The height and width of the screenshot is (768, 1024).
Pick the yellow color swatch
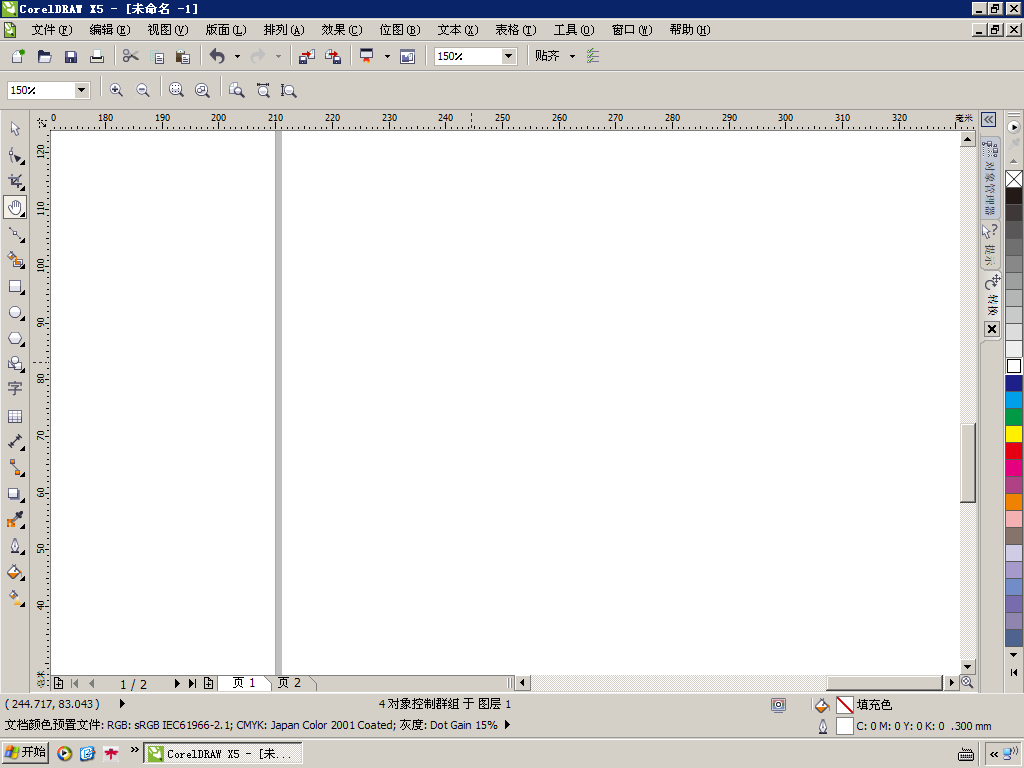[x=1014, y=434]
